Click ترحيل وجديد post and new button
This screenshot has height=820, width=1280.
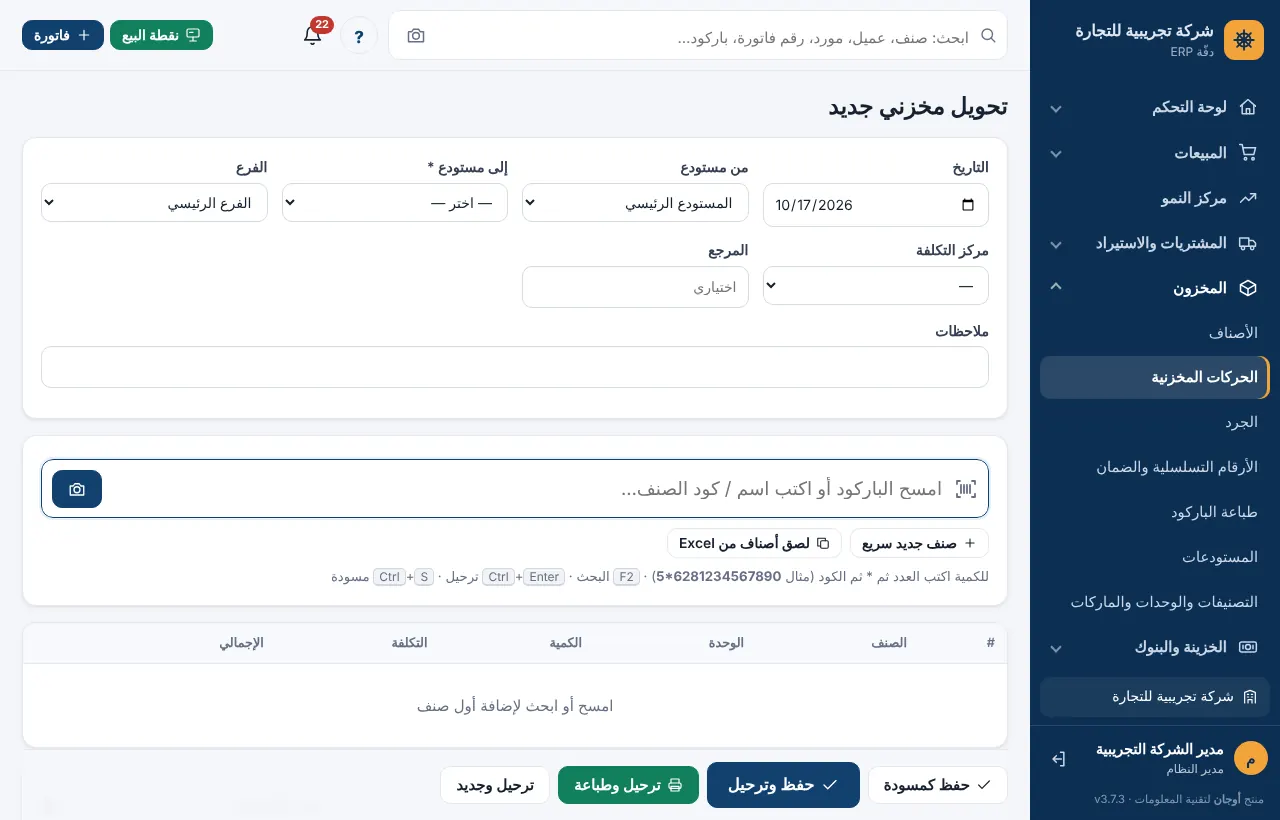coord(495,785)
